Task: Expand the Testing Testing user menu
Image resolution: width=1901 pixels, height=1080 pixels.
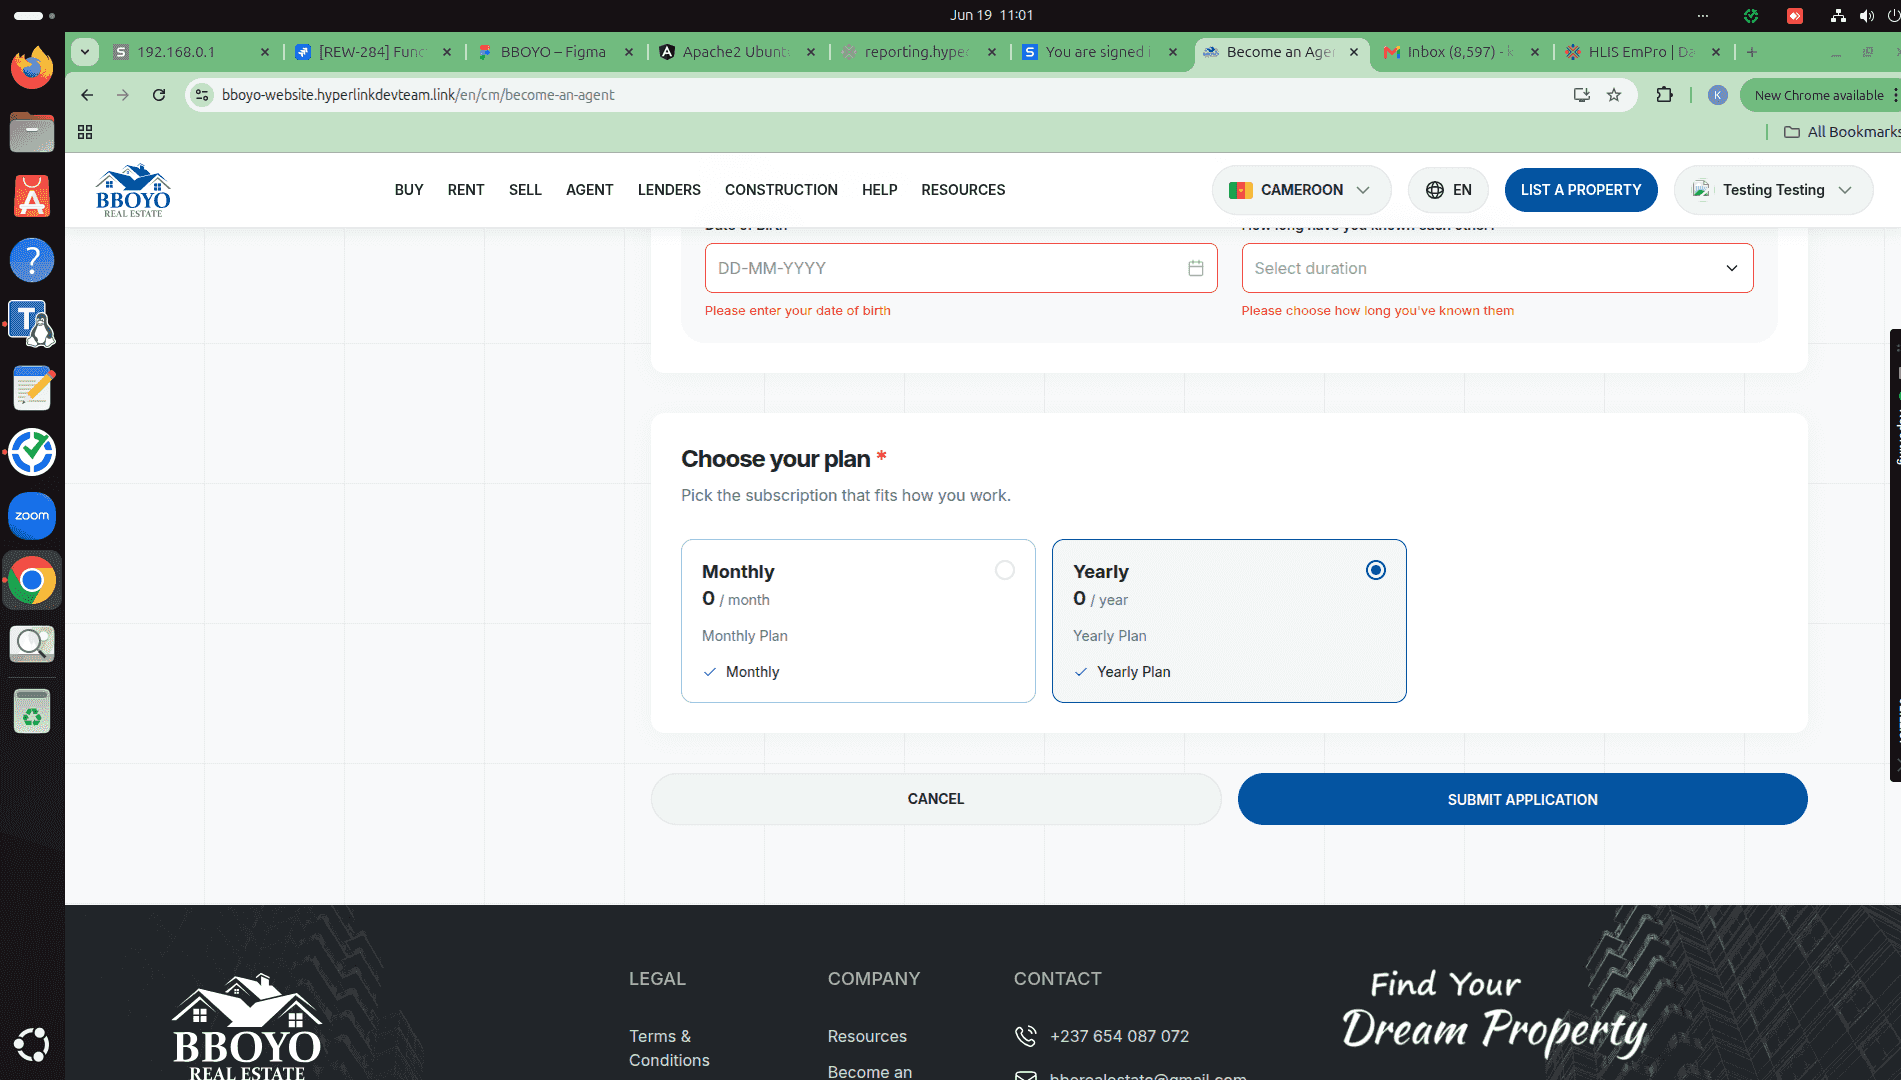Action: (x=1773, y=190)
